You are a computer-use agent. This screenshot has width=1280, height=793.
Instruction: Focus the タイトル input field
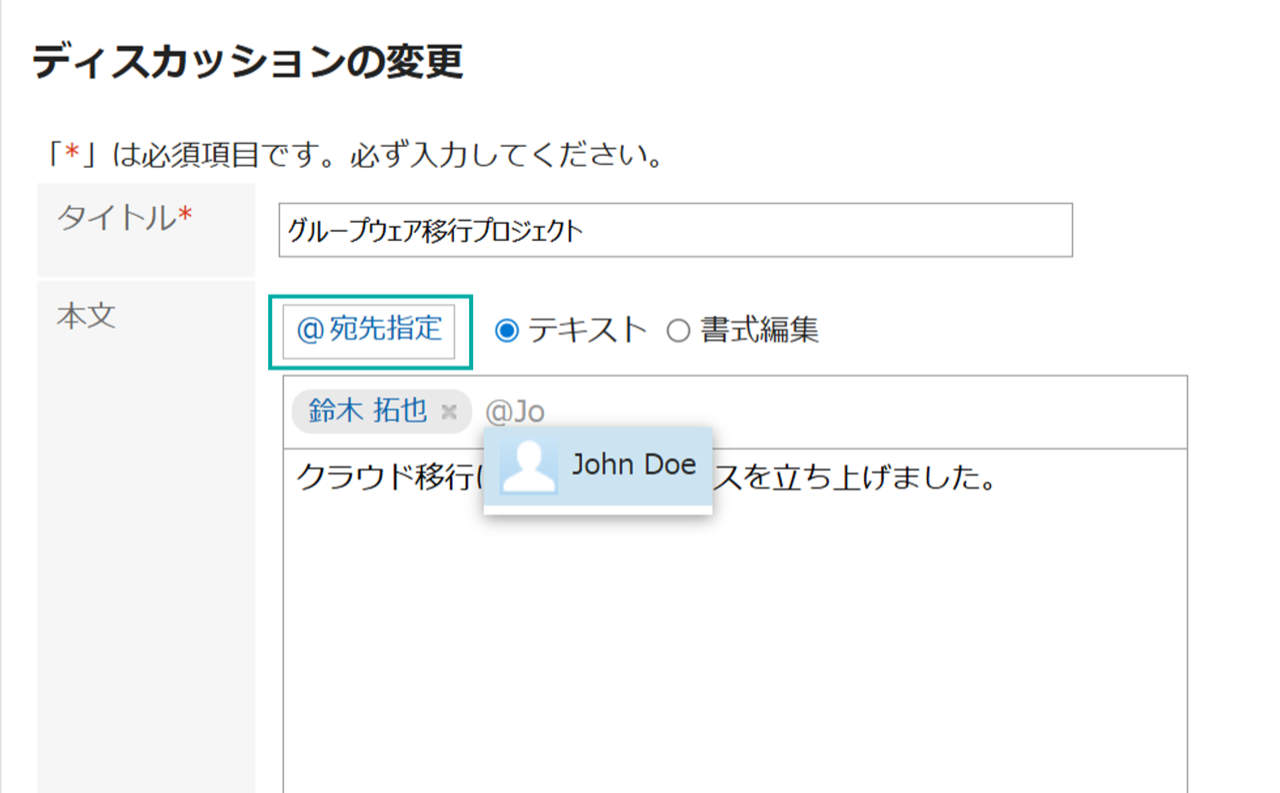click(675, 230)
